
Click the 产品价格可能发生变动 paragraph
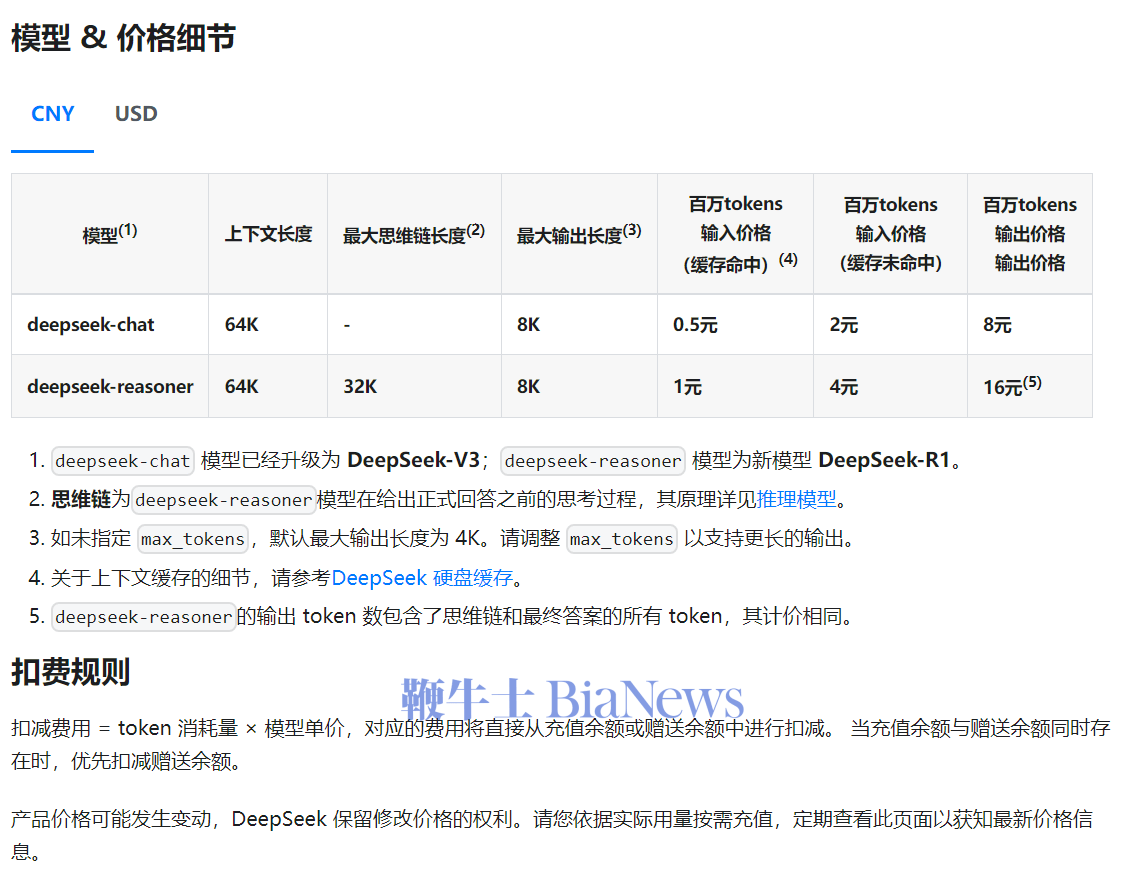[552, 835]
